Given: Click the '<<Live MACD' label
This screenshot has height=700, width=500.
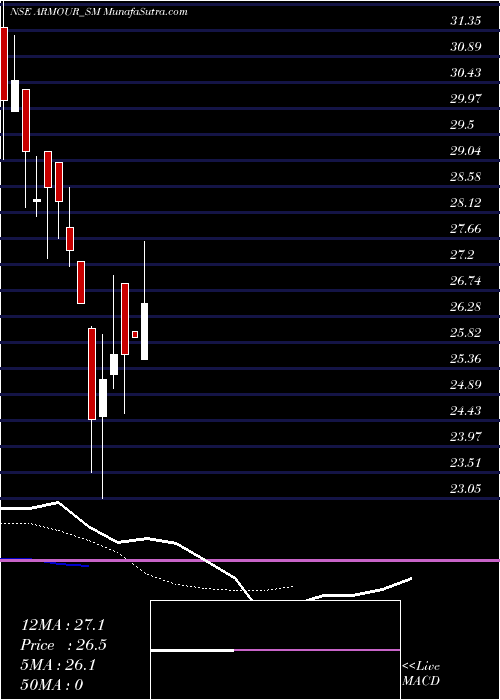Looking at the screenshot, I should coord(421,673).
